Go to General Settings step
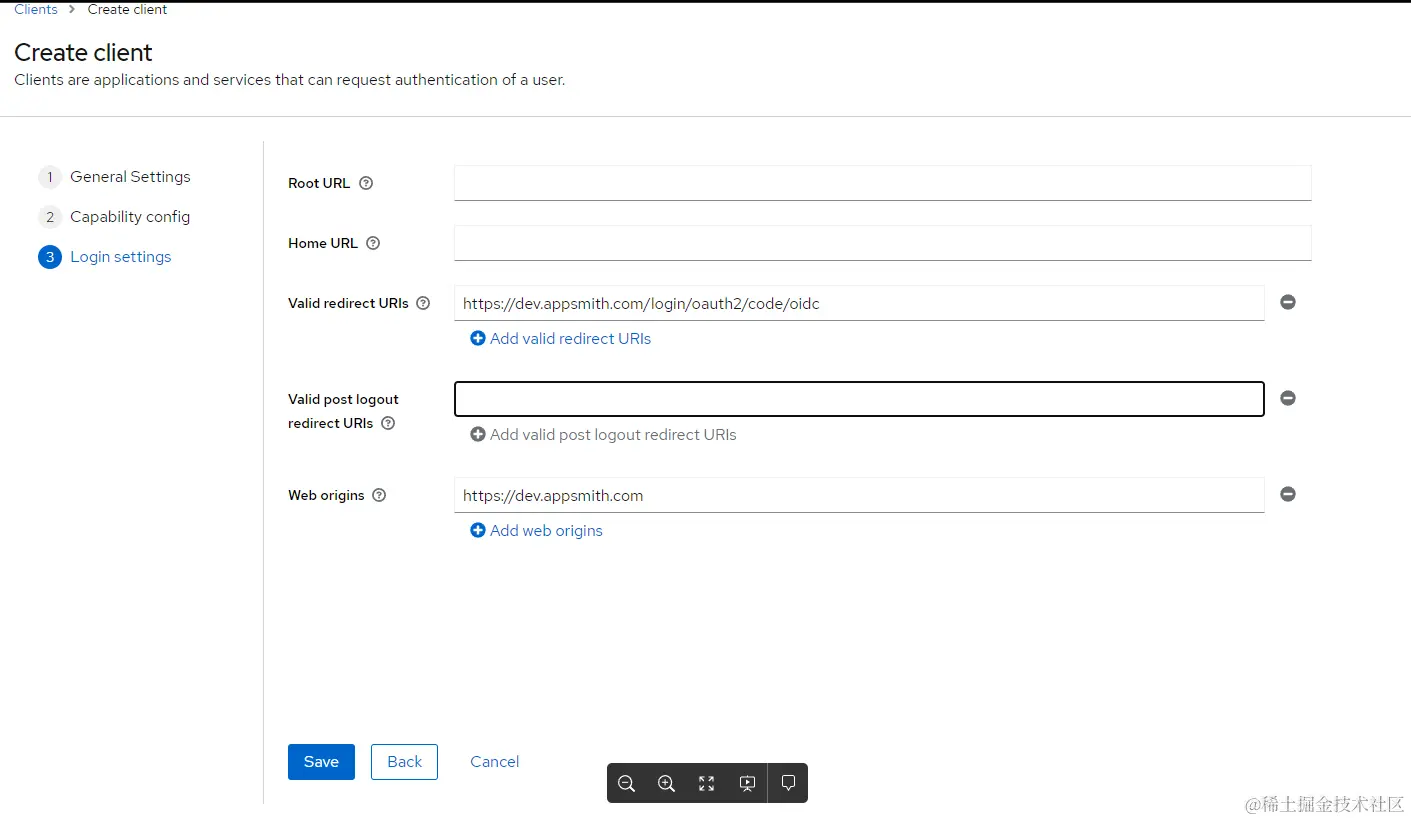This screenshot has width=1411, height=821. coord(129,177)
